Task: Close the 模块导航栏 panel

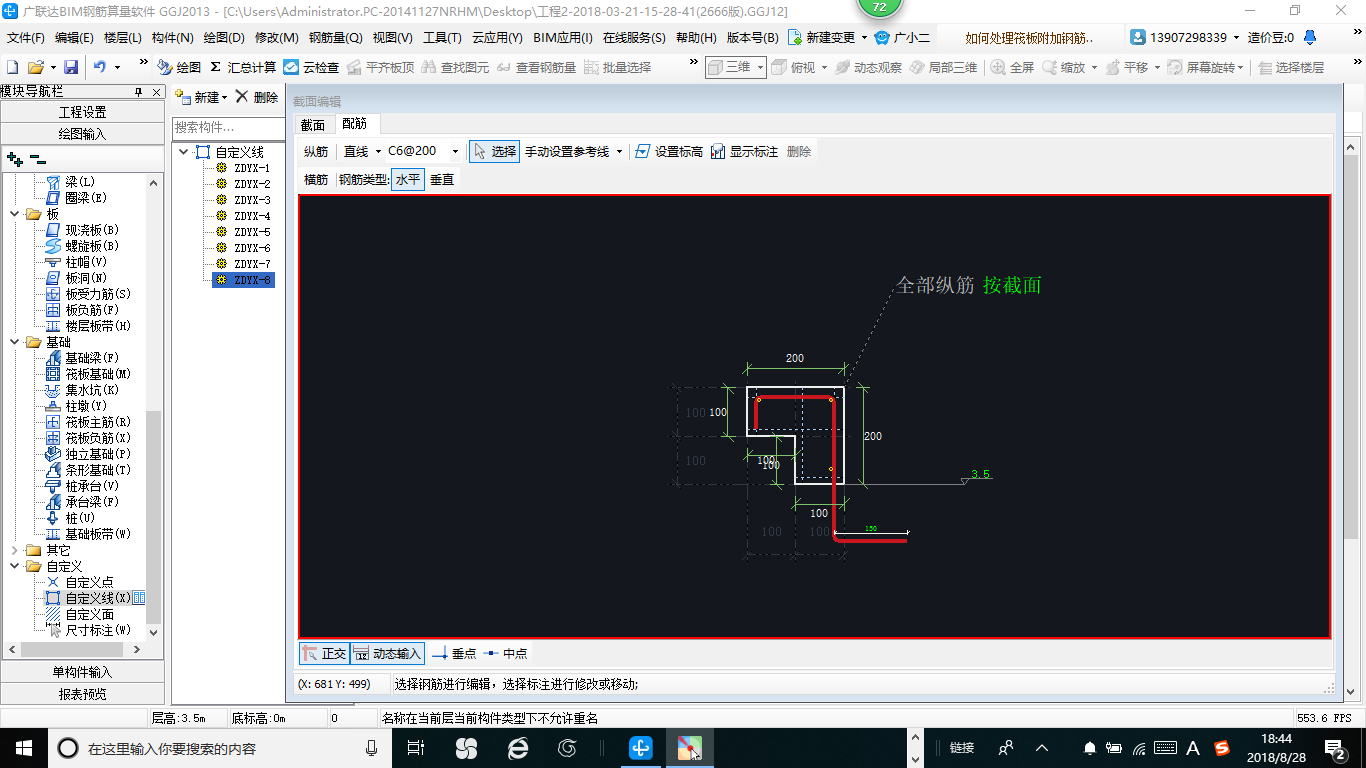Action: coord(156,92)
